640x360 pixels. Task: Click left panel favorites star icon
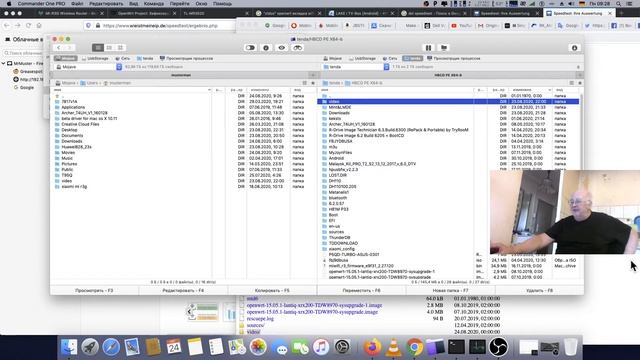[x=313, y=83]
